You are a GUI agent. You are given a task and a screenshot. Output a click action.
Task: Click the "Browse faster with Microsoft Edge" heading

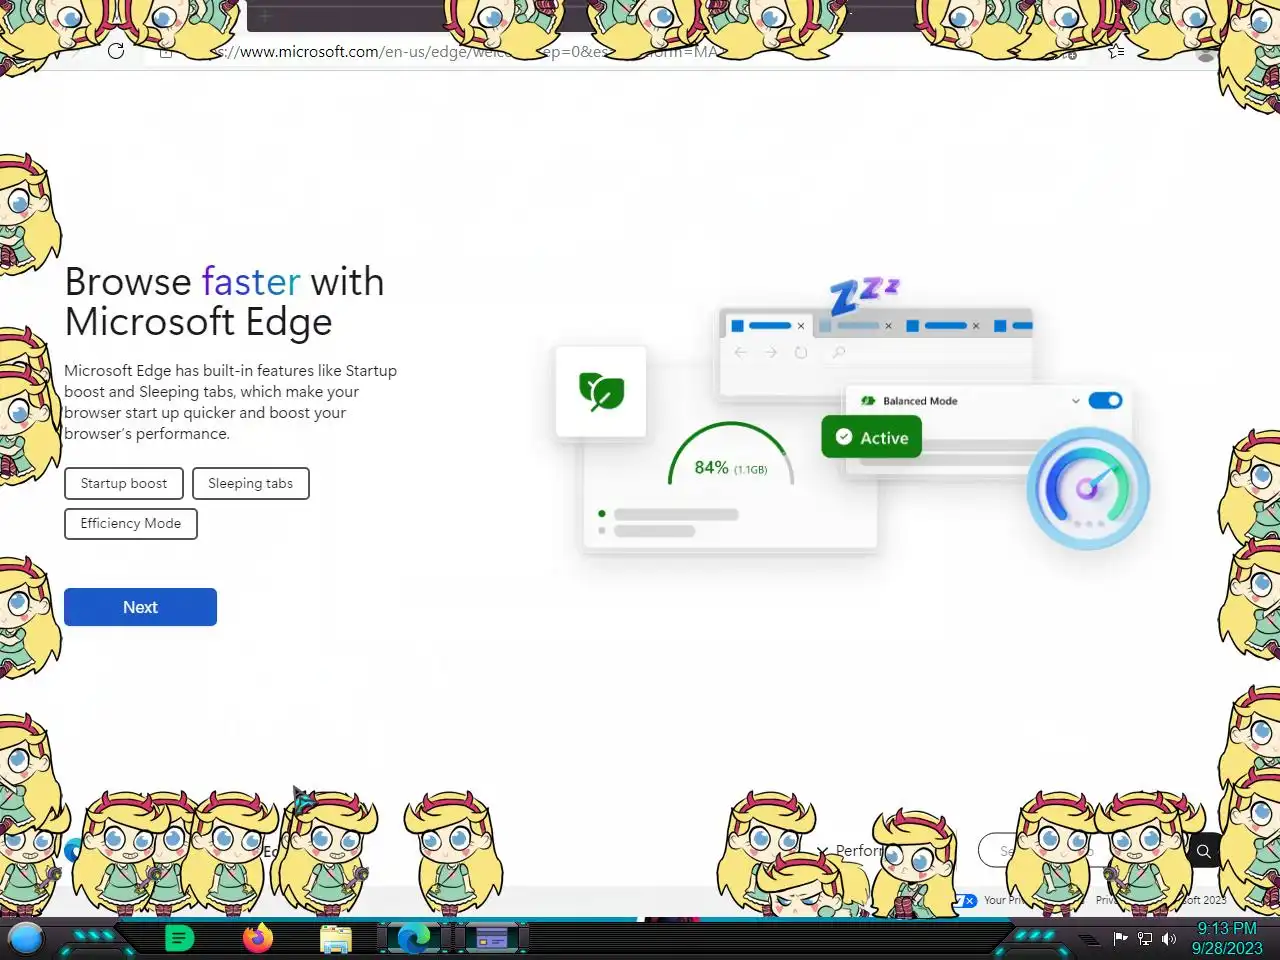point(224,301)
